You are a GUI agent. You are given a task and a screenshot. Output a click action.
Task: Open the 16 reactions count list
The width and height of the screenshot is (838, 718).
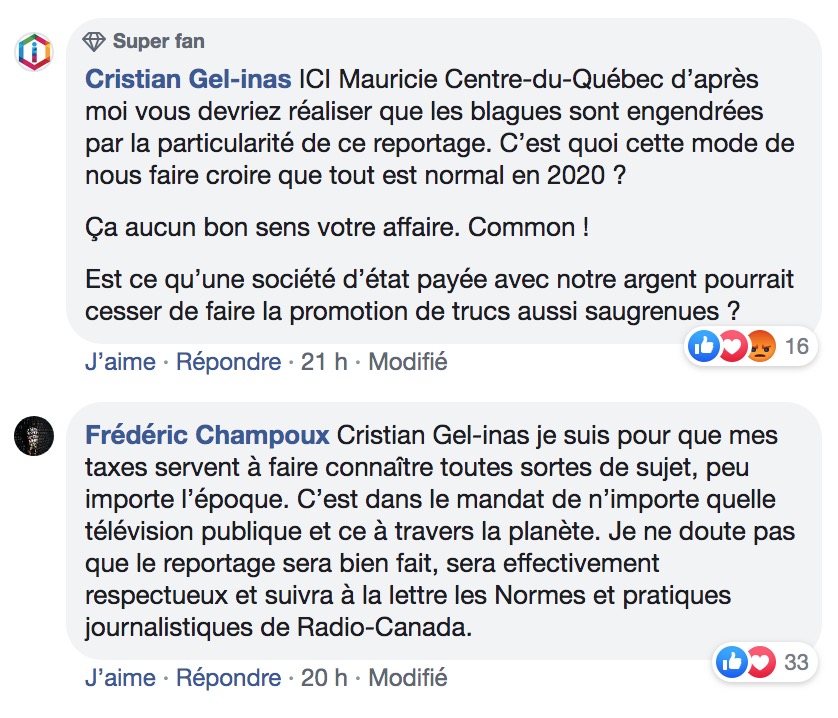click(x=797, y=347)
